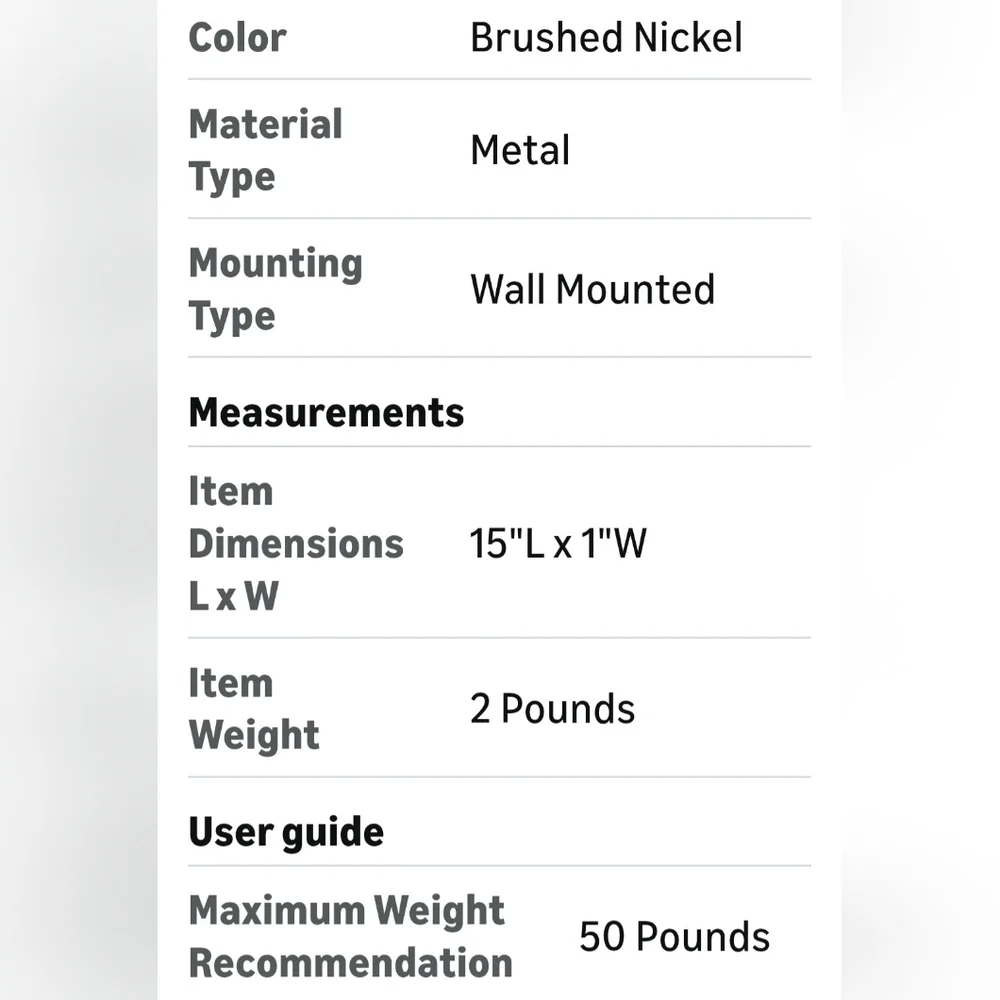This screenshot has width=1000, height=1000.
Task: Click the word Recommendation in the label
Action: pyautogui.click(x=351, y=963)
